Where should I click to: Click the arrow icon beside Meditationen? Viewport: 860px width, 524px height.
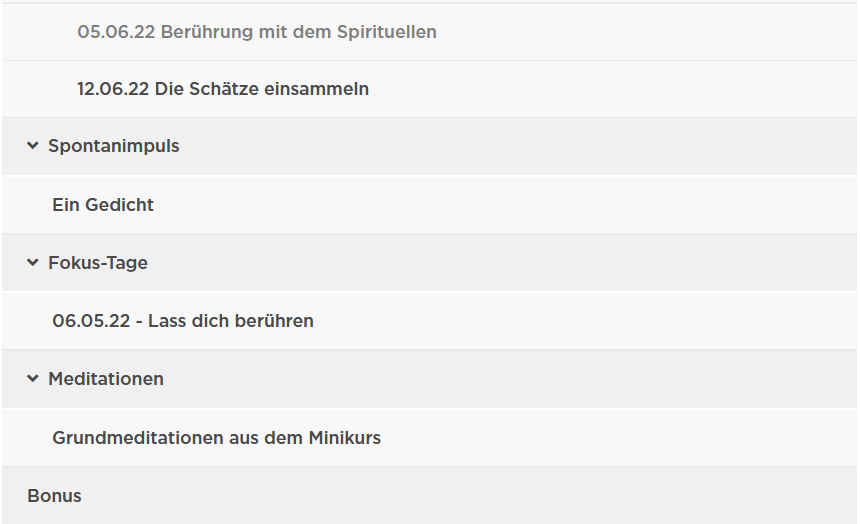pos(33,379)
